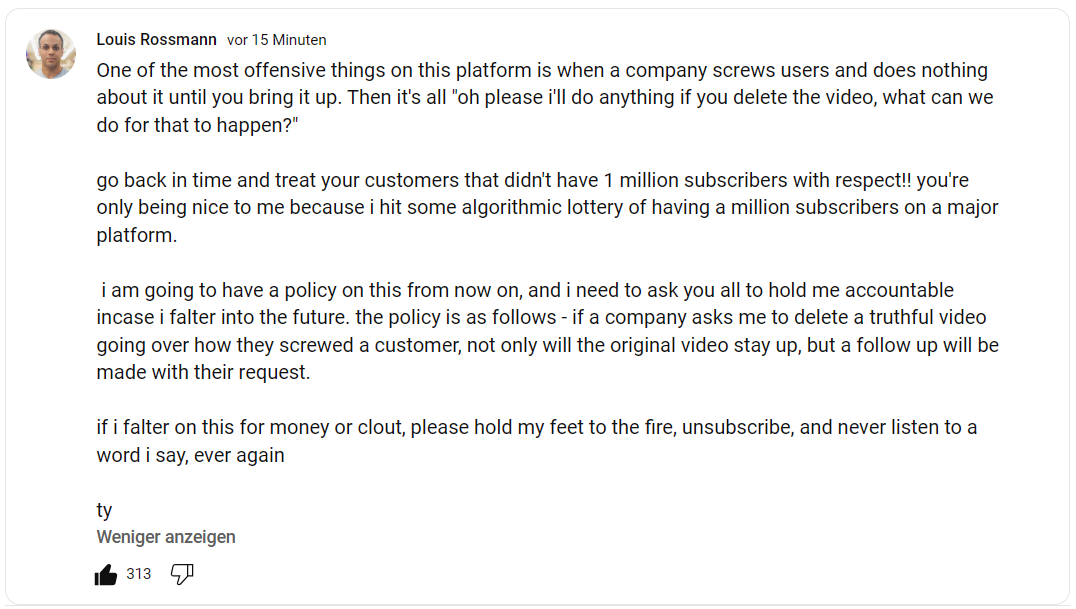Image resolution: width=1076 pixels, height=609 pixels.
Task: Click the line starting 'go back in time'
Action: point(532,181)
